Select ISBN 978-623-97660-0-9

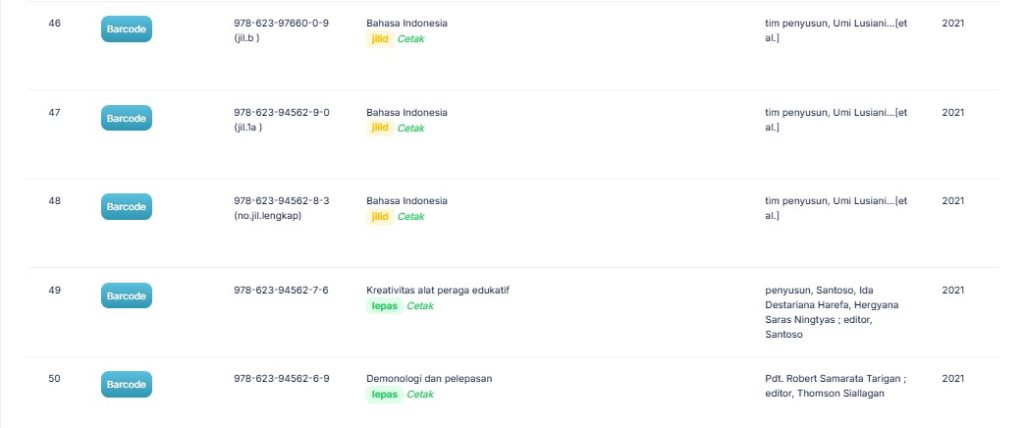click(x=281, y=23)
